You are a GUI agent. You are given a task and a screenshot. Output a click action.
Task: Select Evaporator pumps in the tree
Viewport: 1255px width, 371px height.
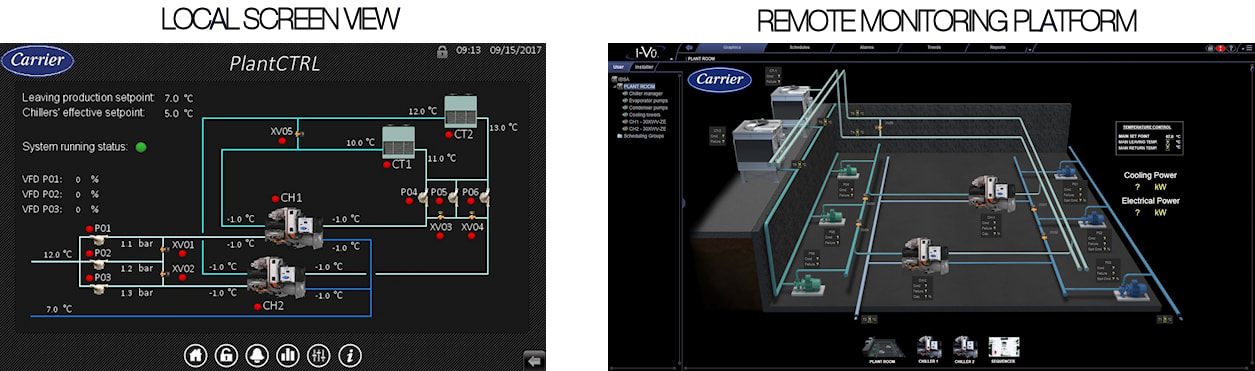[648, 101]
